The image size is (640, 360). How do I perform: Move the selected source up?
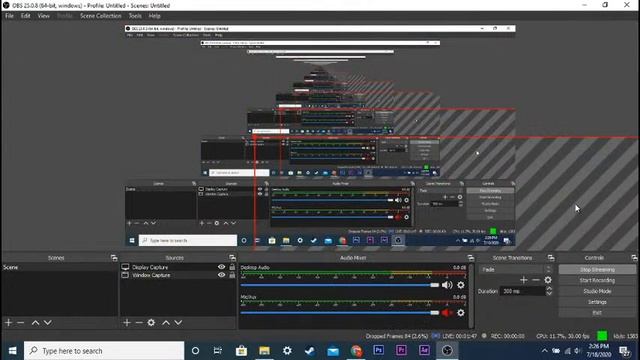click(x=166, y=322)
